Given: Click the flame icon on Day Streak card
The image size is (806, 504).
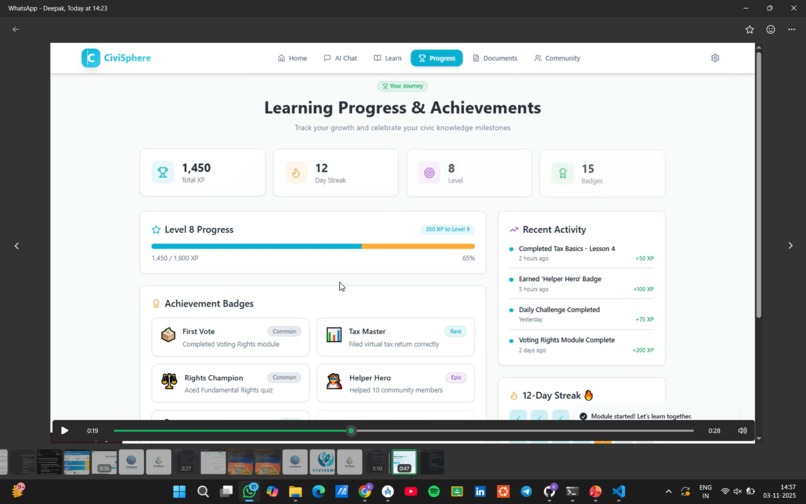Looking at the screenshot, I should [296, 173].
